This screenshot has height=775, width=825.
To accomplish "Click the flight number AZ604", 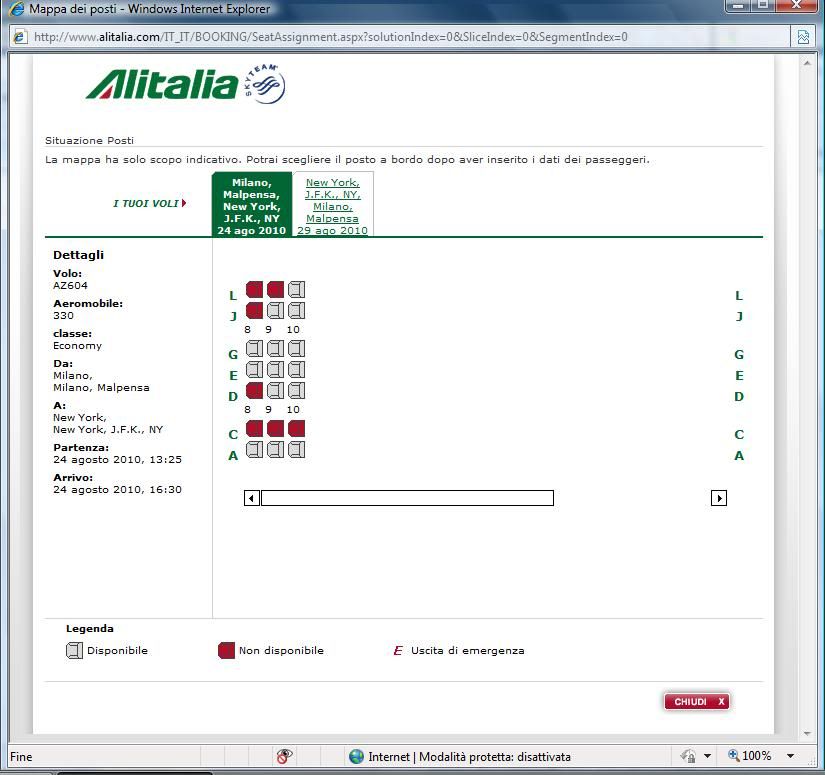I will 71,286.
